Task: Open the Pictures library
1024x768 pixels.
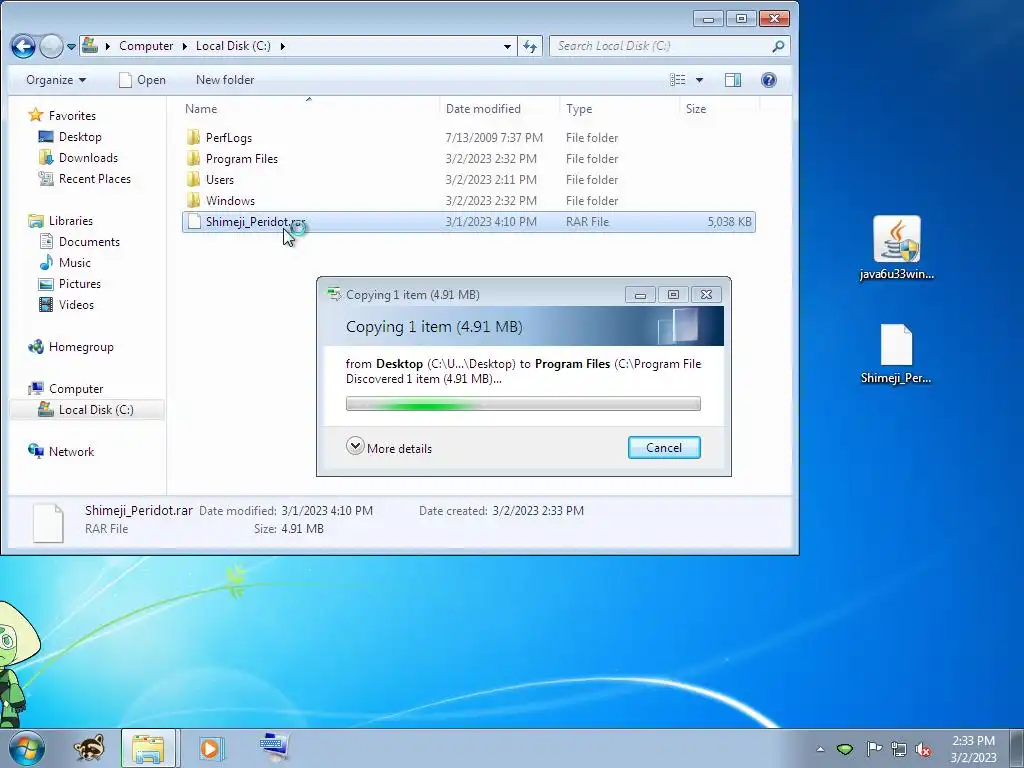Action: click(x=70, y=283)
